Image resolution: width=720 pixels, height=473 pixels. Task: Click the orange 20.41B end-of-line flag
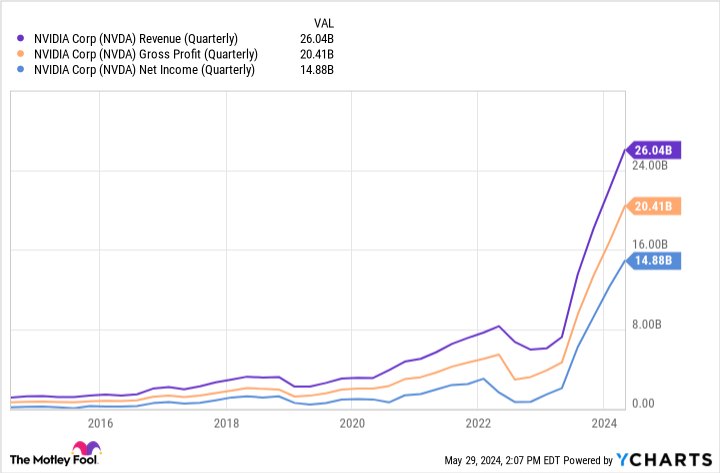click(653, 206)
